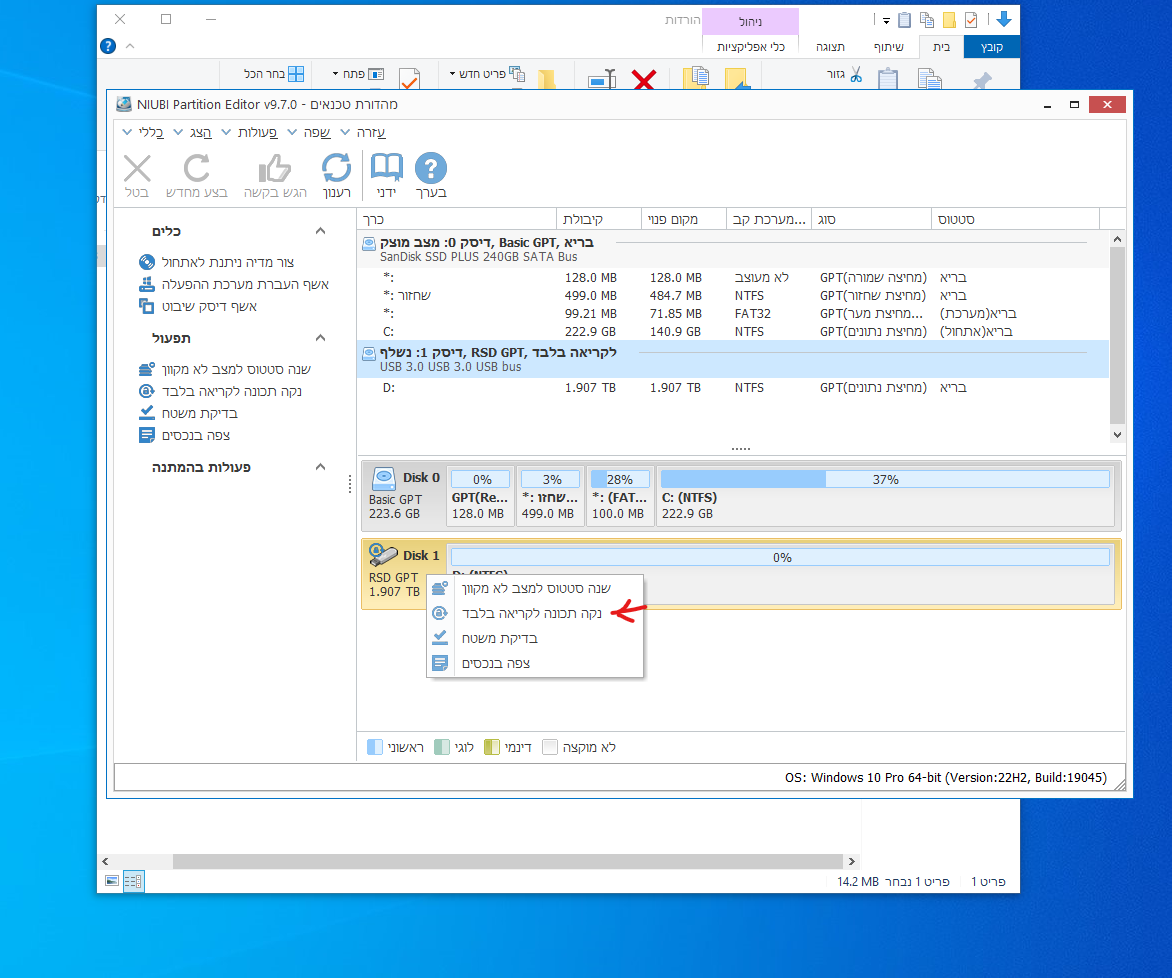Open the הצג view menu dropdown
This screenshot has height=978, width=1172.
pos(193,132)
